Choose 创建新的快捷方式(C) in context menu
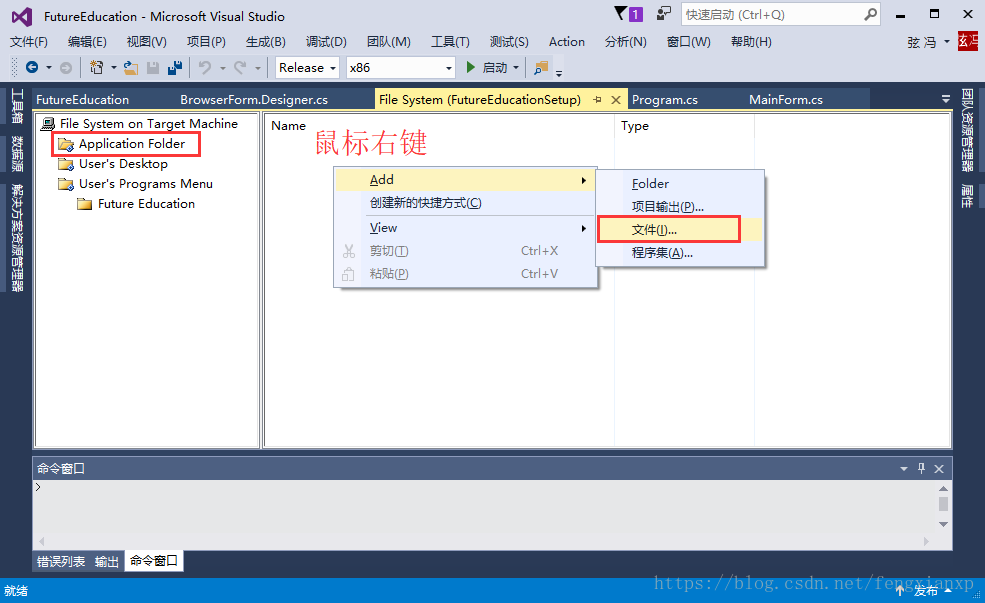 point(465,203)
